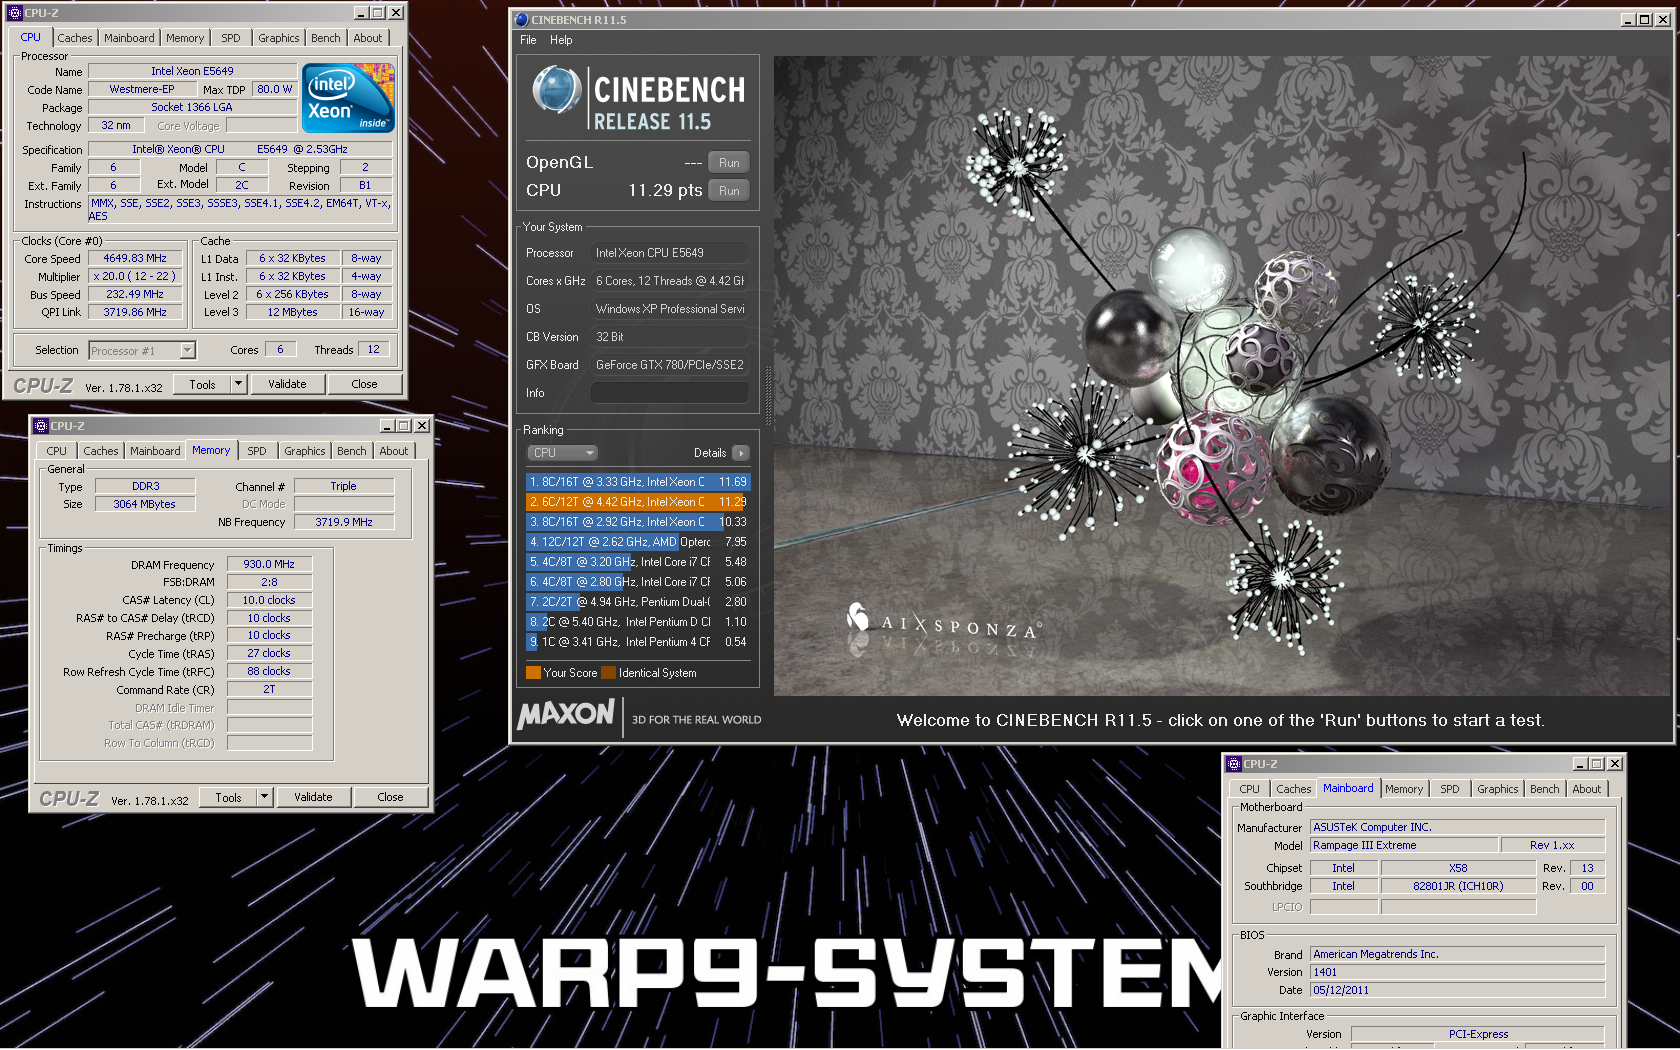Click BIOS date 05/12/2011
Viewport: 1680px width, 1050px height.
pos(1457,990)
